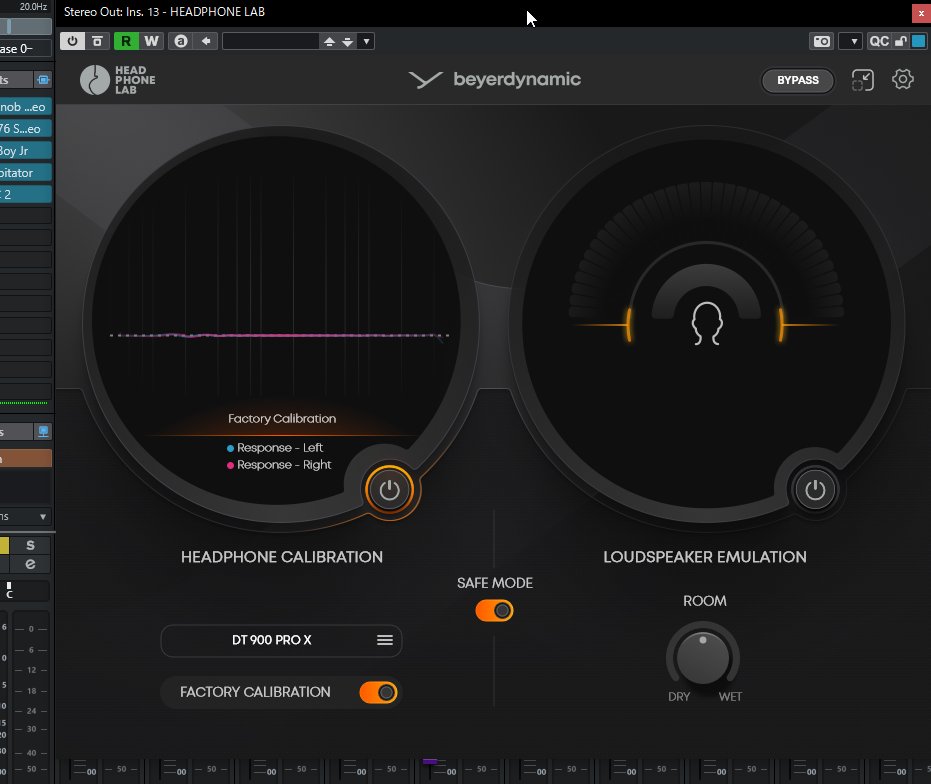Screen dimensions: 931x784
Task: Disable the Safe Mode switch
Action: pyautogui.click(x=494, y=611)
